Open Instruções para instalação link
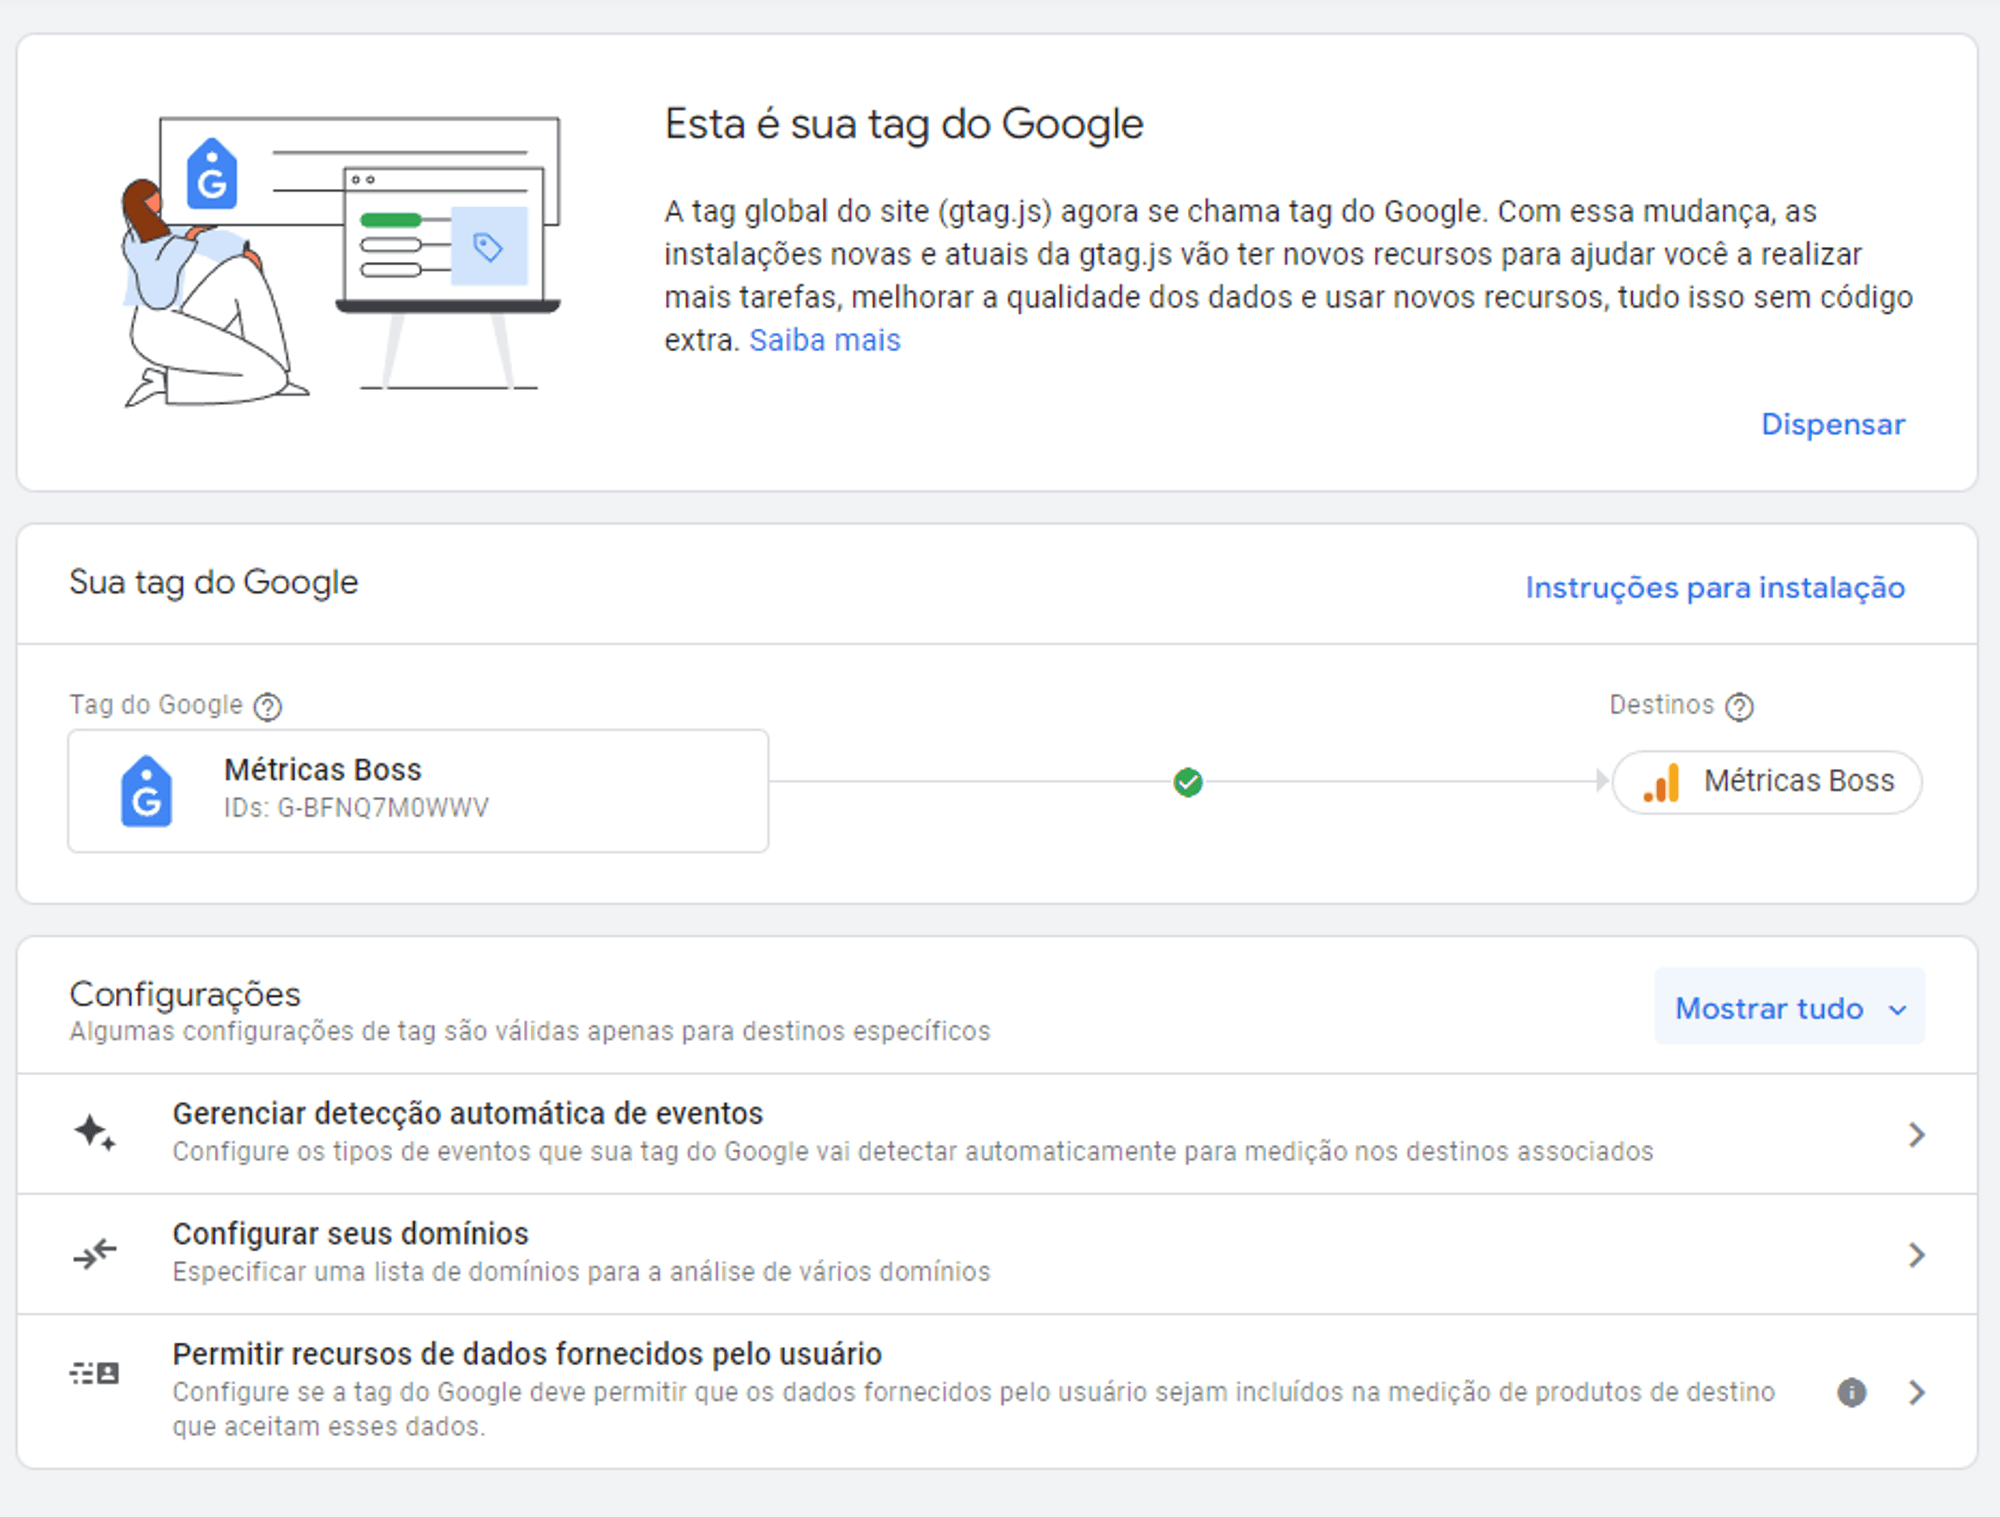This screenshot has width=2000, height=1517. pyautogui.click(x=1714, y=587)
